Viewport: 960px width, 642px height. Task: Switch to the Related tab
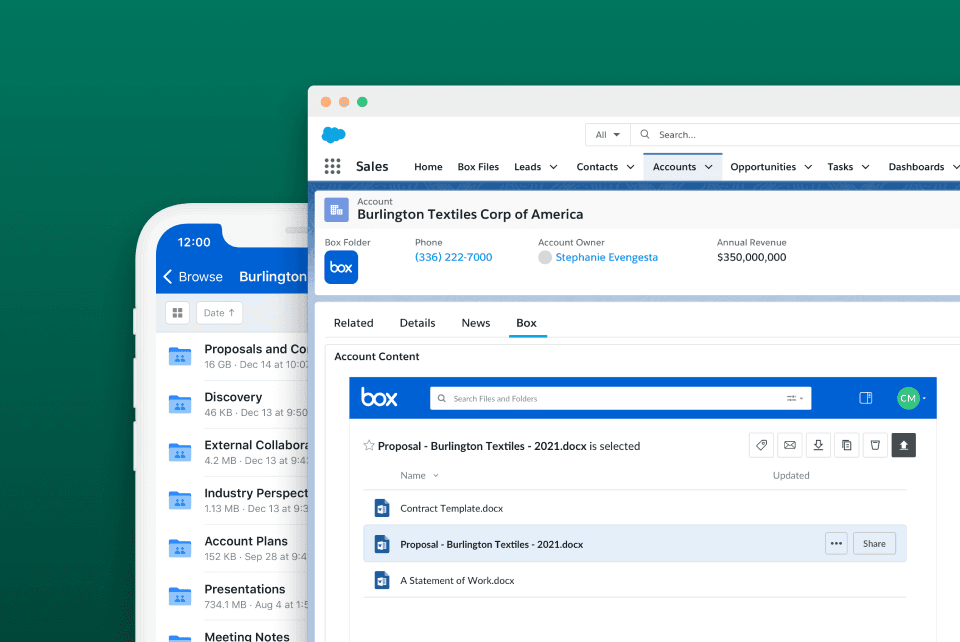click(353, 323)
